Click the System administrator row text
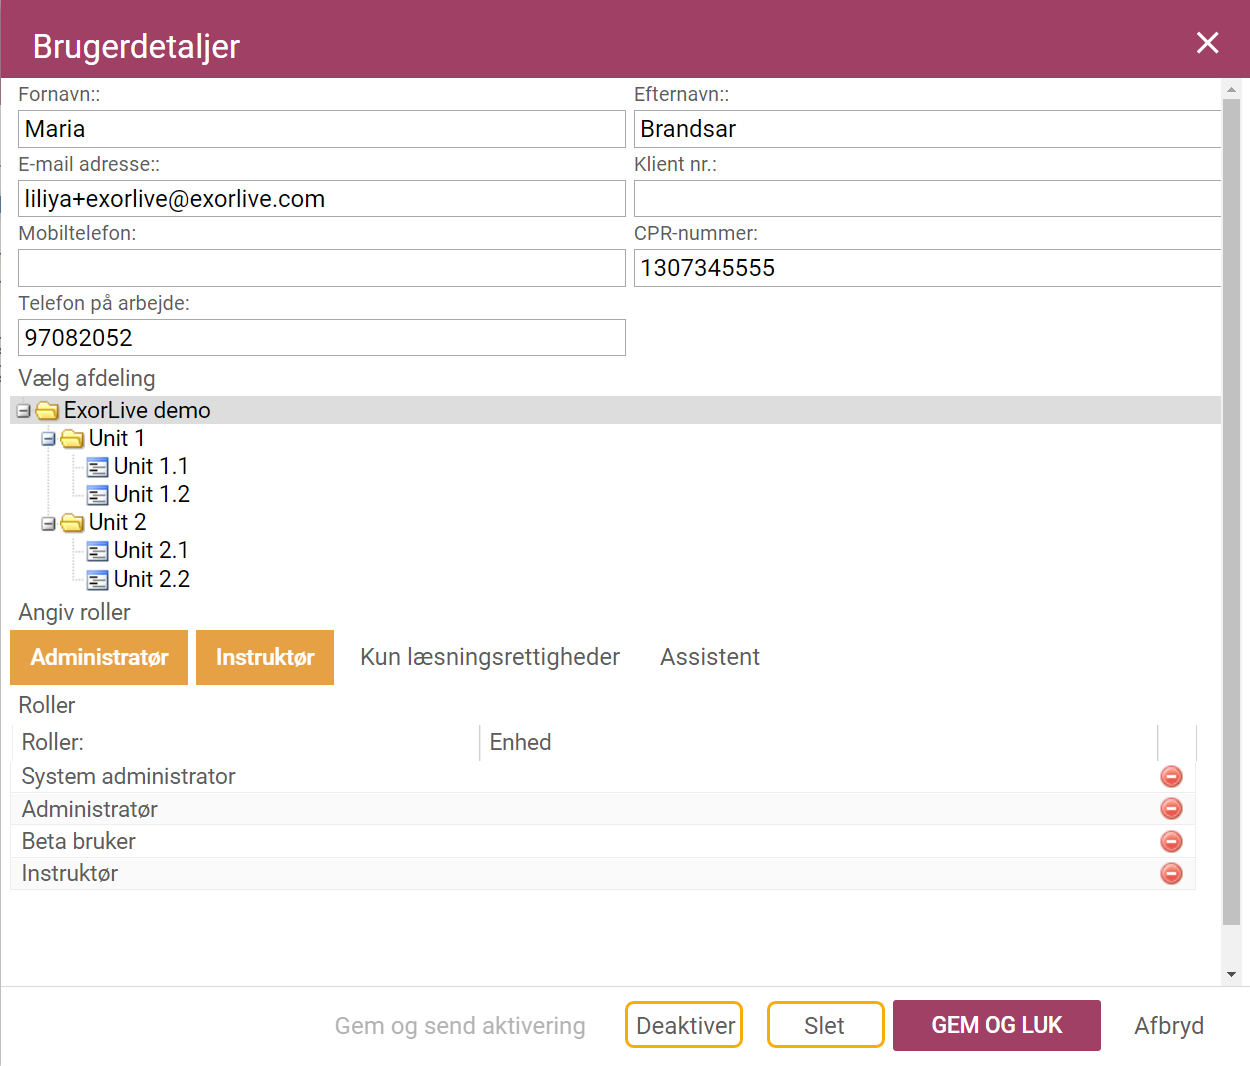The width and height of the screenshot is (1250, 1066). pyautogui.click(x=128, y=776)
